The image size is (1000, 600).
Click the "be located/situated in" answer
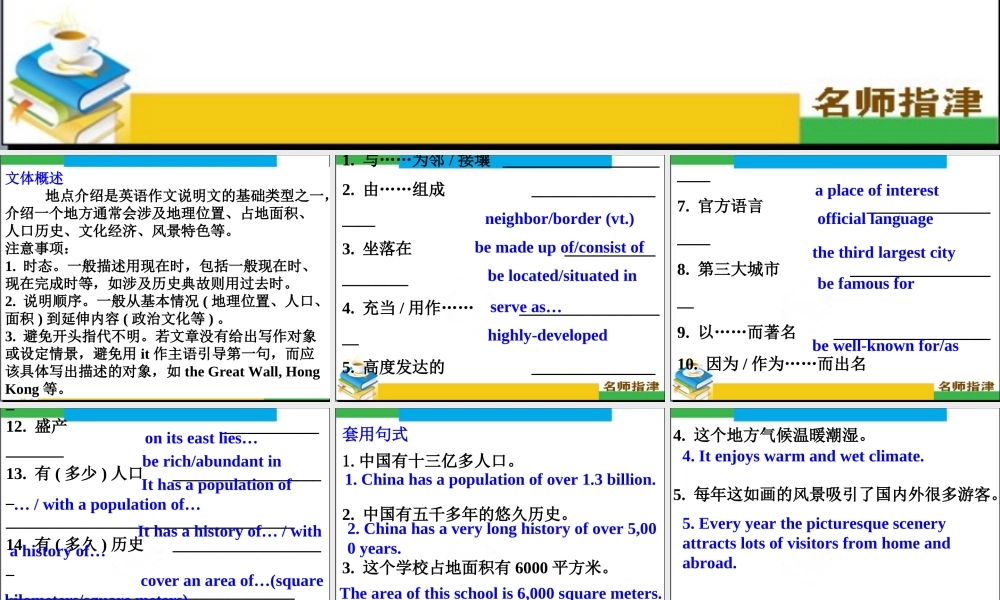click(x=562, y=276)
